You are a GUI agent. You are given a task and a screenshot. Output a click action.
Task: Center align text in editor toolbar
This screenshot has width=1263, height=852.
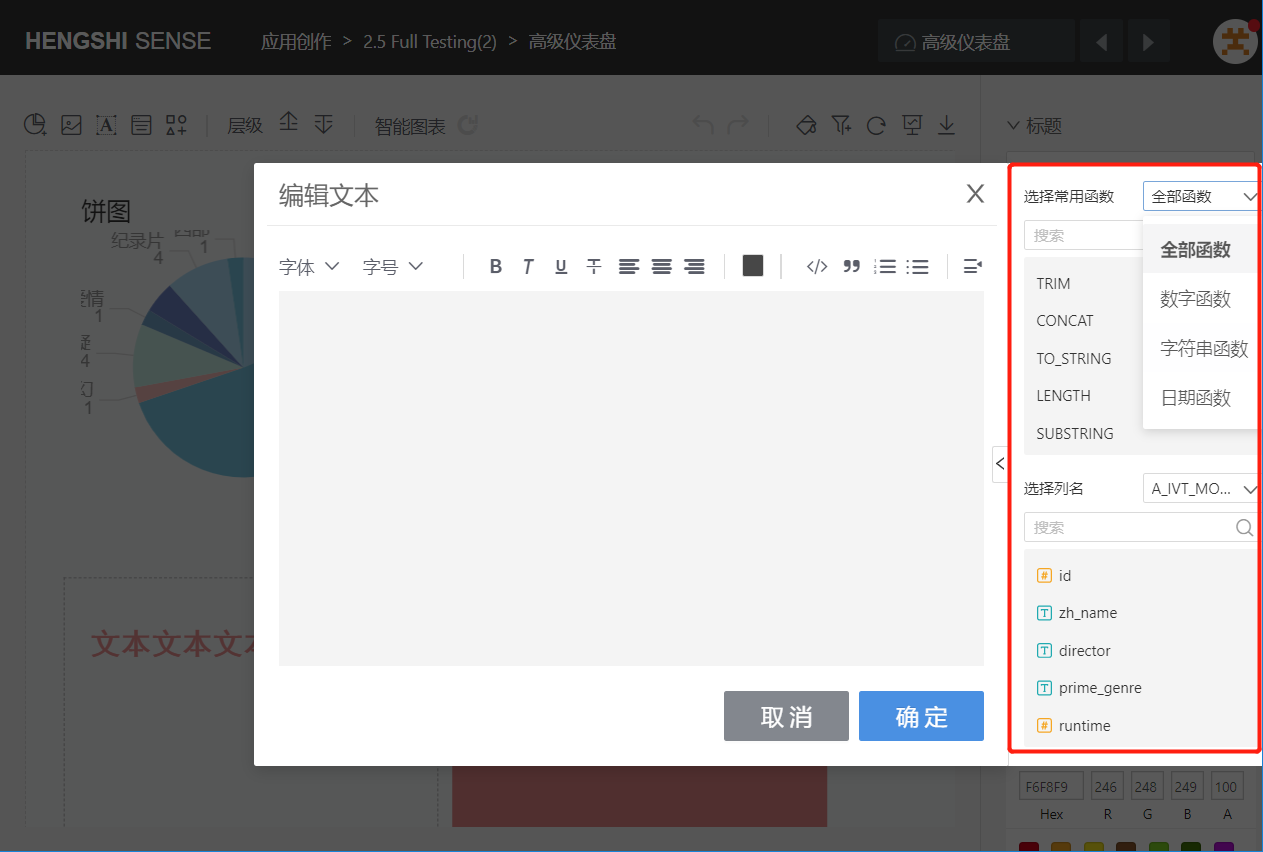(x=661, y=267)
